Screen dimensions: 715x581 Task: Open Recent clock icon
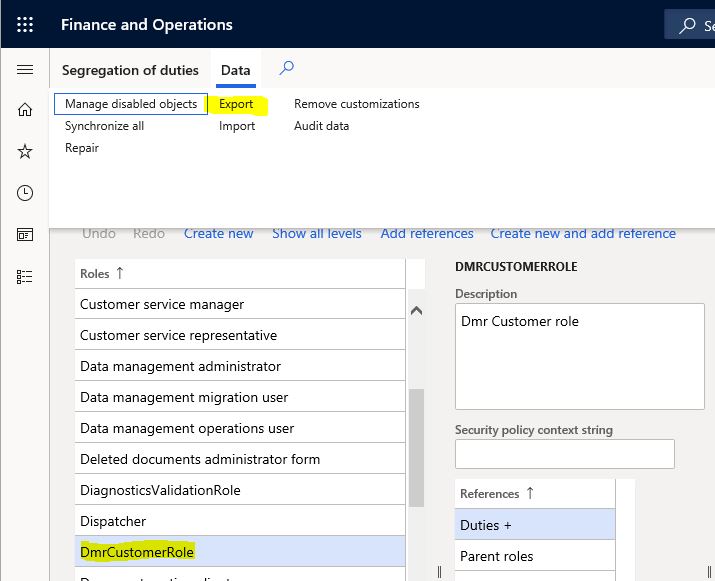[x=25, y=193]
